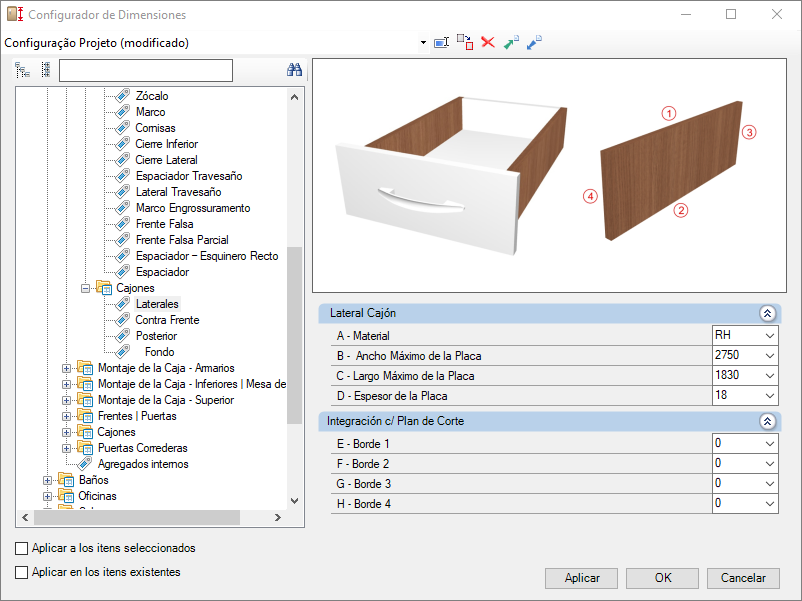802x601 pixels.
Task: Click the tree vertical scrollbar down arrow
Action: [294, 501]
